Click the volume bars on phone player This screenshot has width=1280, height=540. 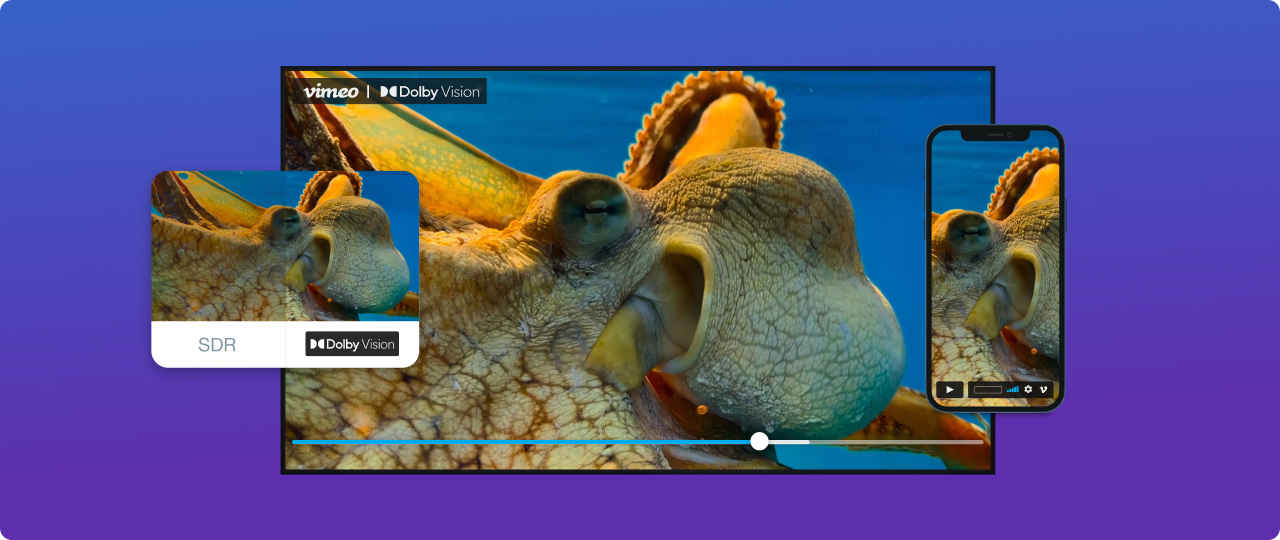[1012, 389]
